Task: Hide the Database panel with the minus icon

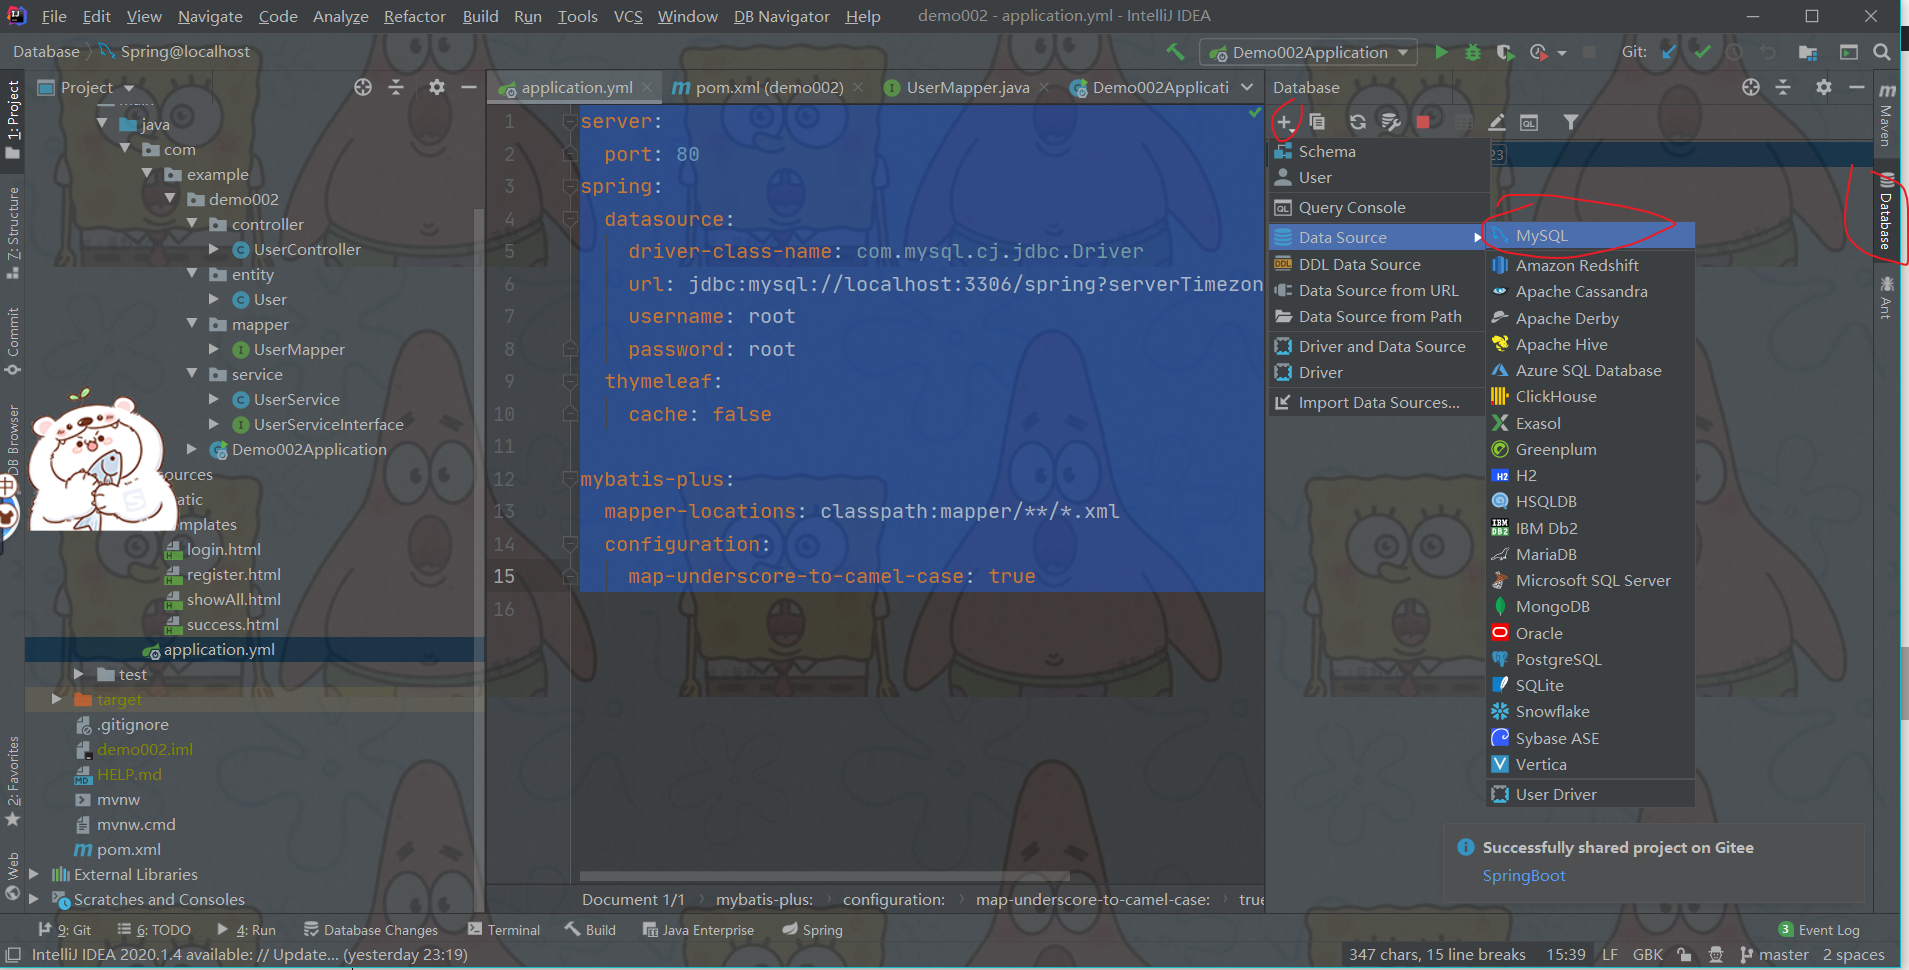Action: point(1857,87)
